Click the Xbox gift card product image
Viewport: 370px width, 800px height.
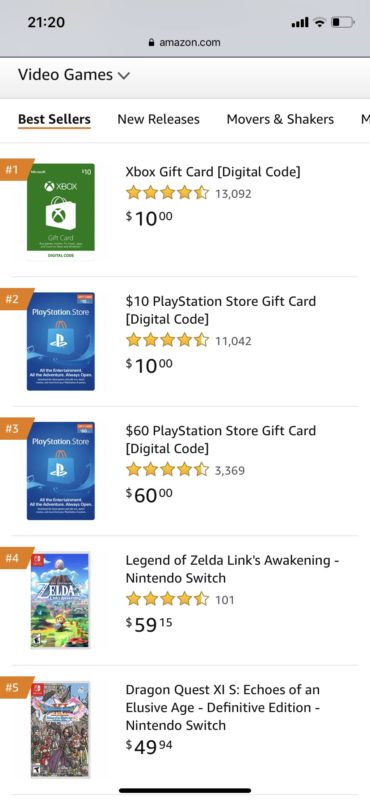(61, 212)
